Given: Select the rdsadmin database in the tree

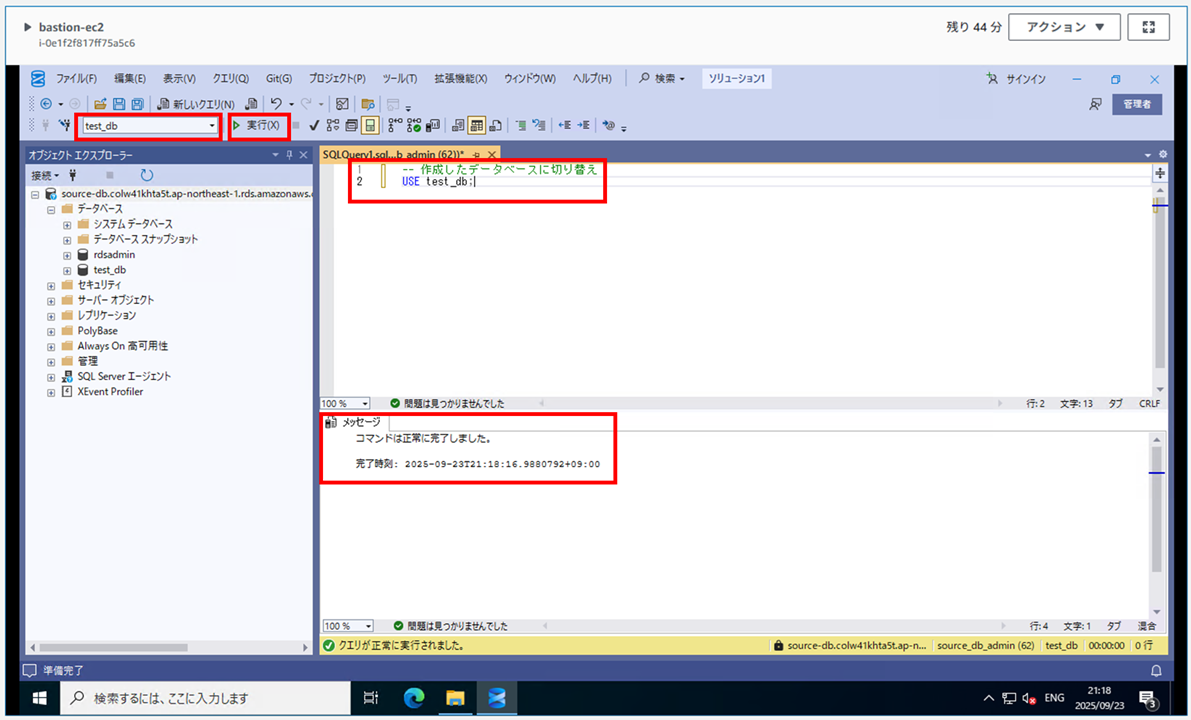Looking at the screenshot, I should point(115,255).
